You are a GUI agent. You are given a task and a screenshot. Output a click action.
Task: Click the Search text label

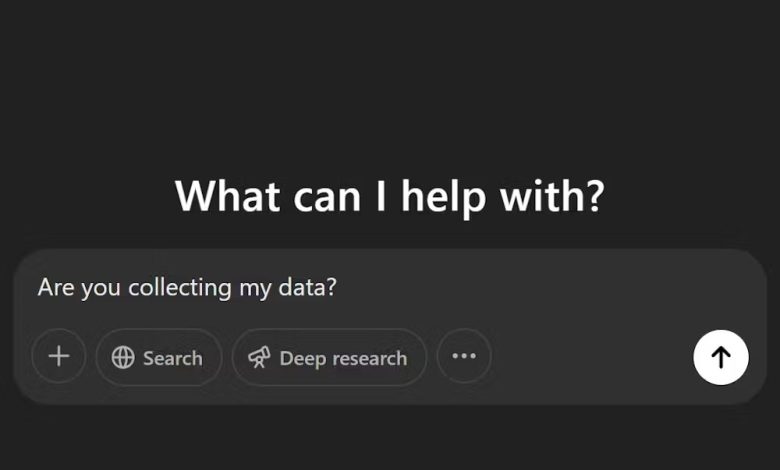click(173, 358)
